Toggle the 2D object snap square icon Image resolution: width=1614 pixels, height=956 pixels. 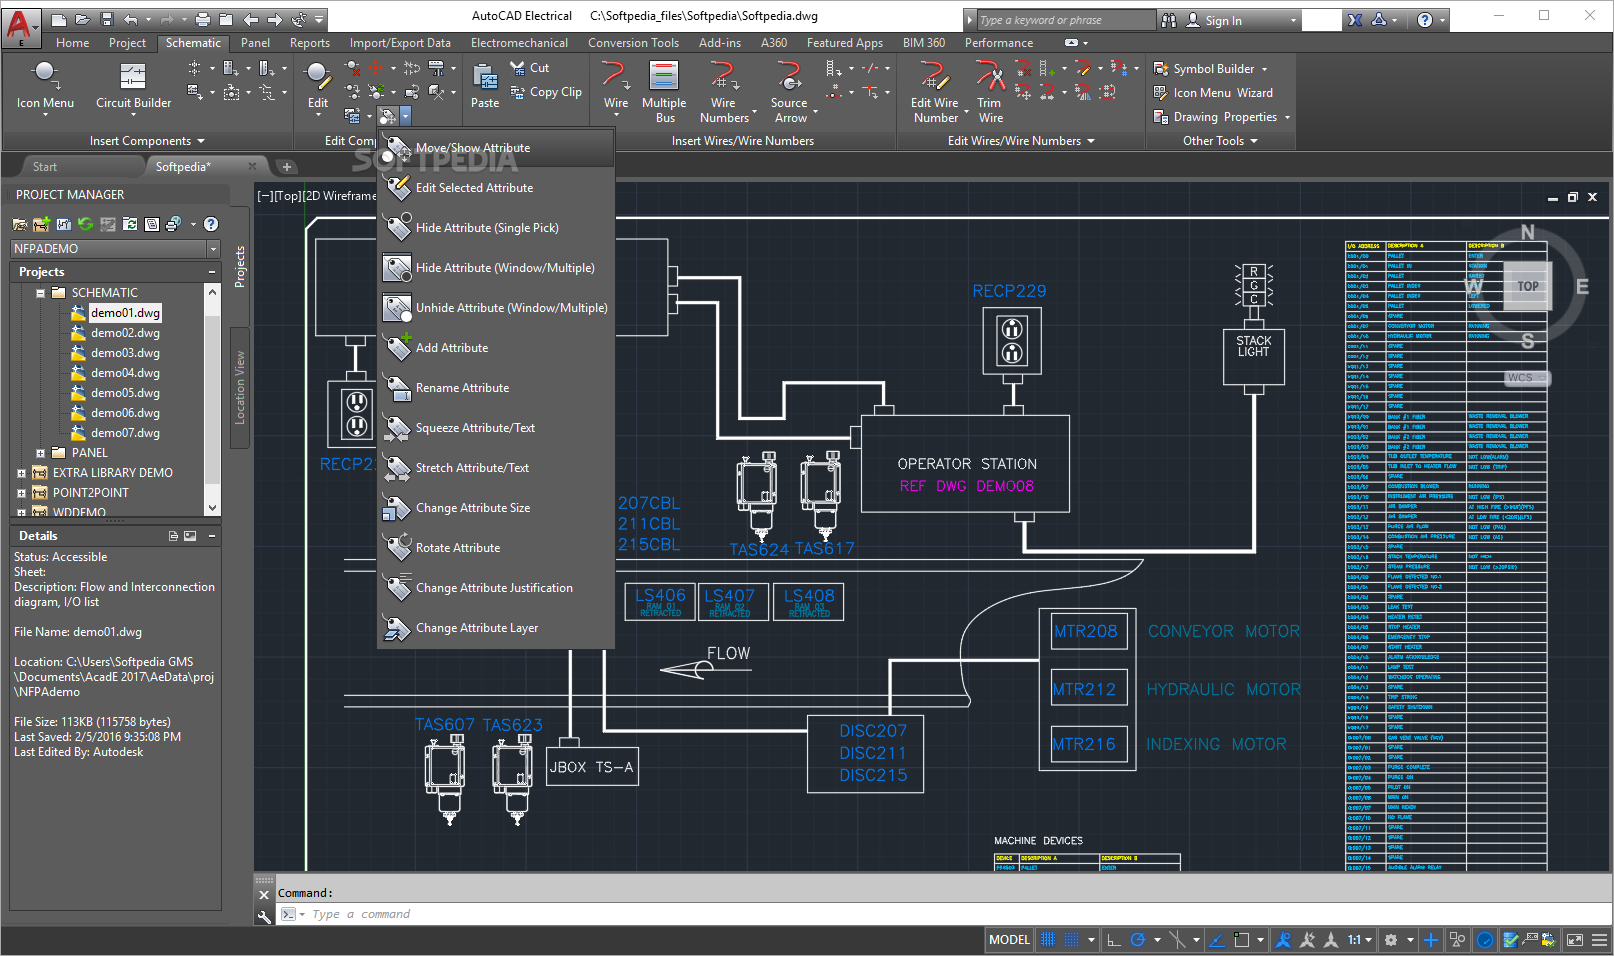[x=1241, y=940]
